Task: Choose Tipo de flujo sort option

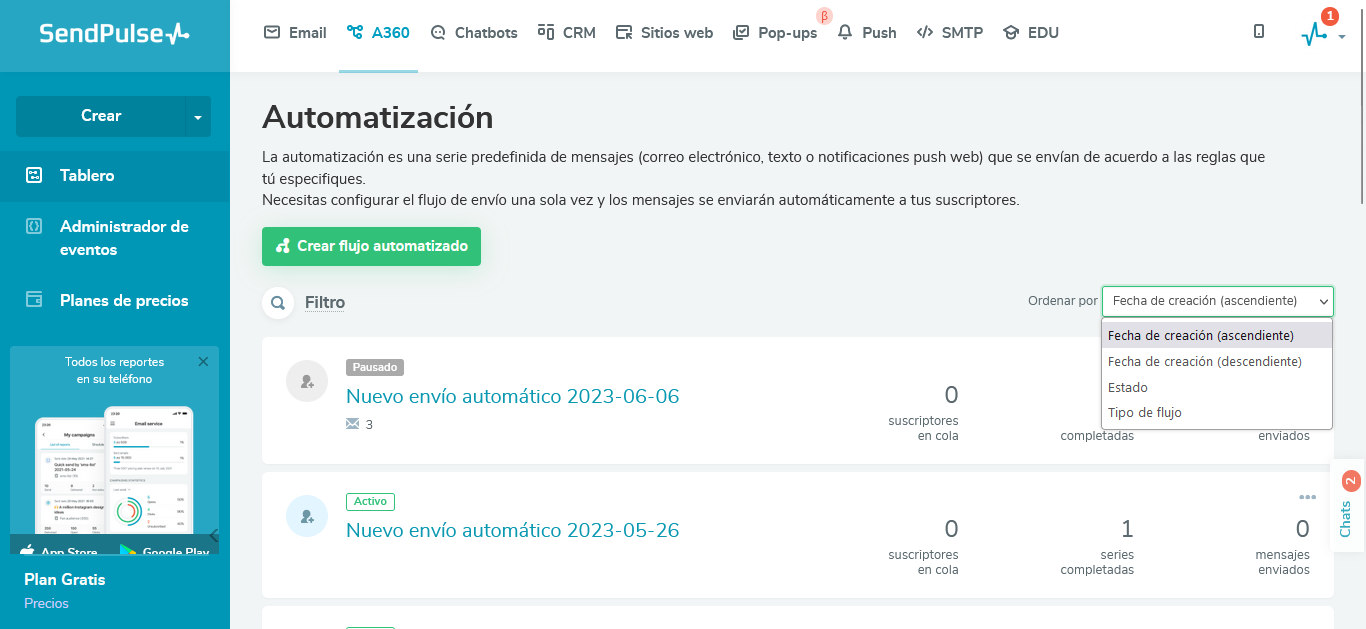Action: [1217, 412]
